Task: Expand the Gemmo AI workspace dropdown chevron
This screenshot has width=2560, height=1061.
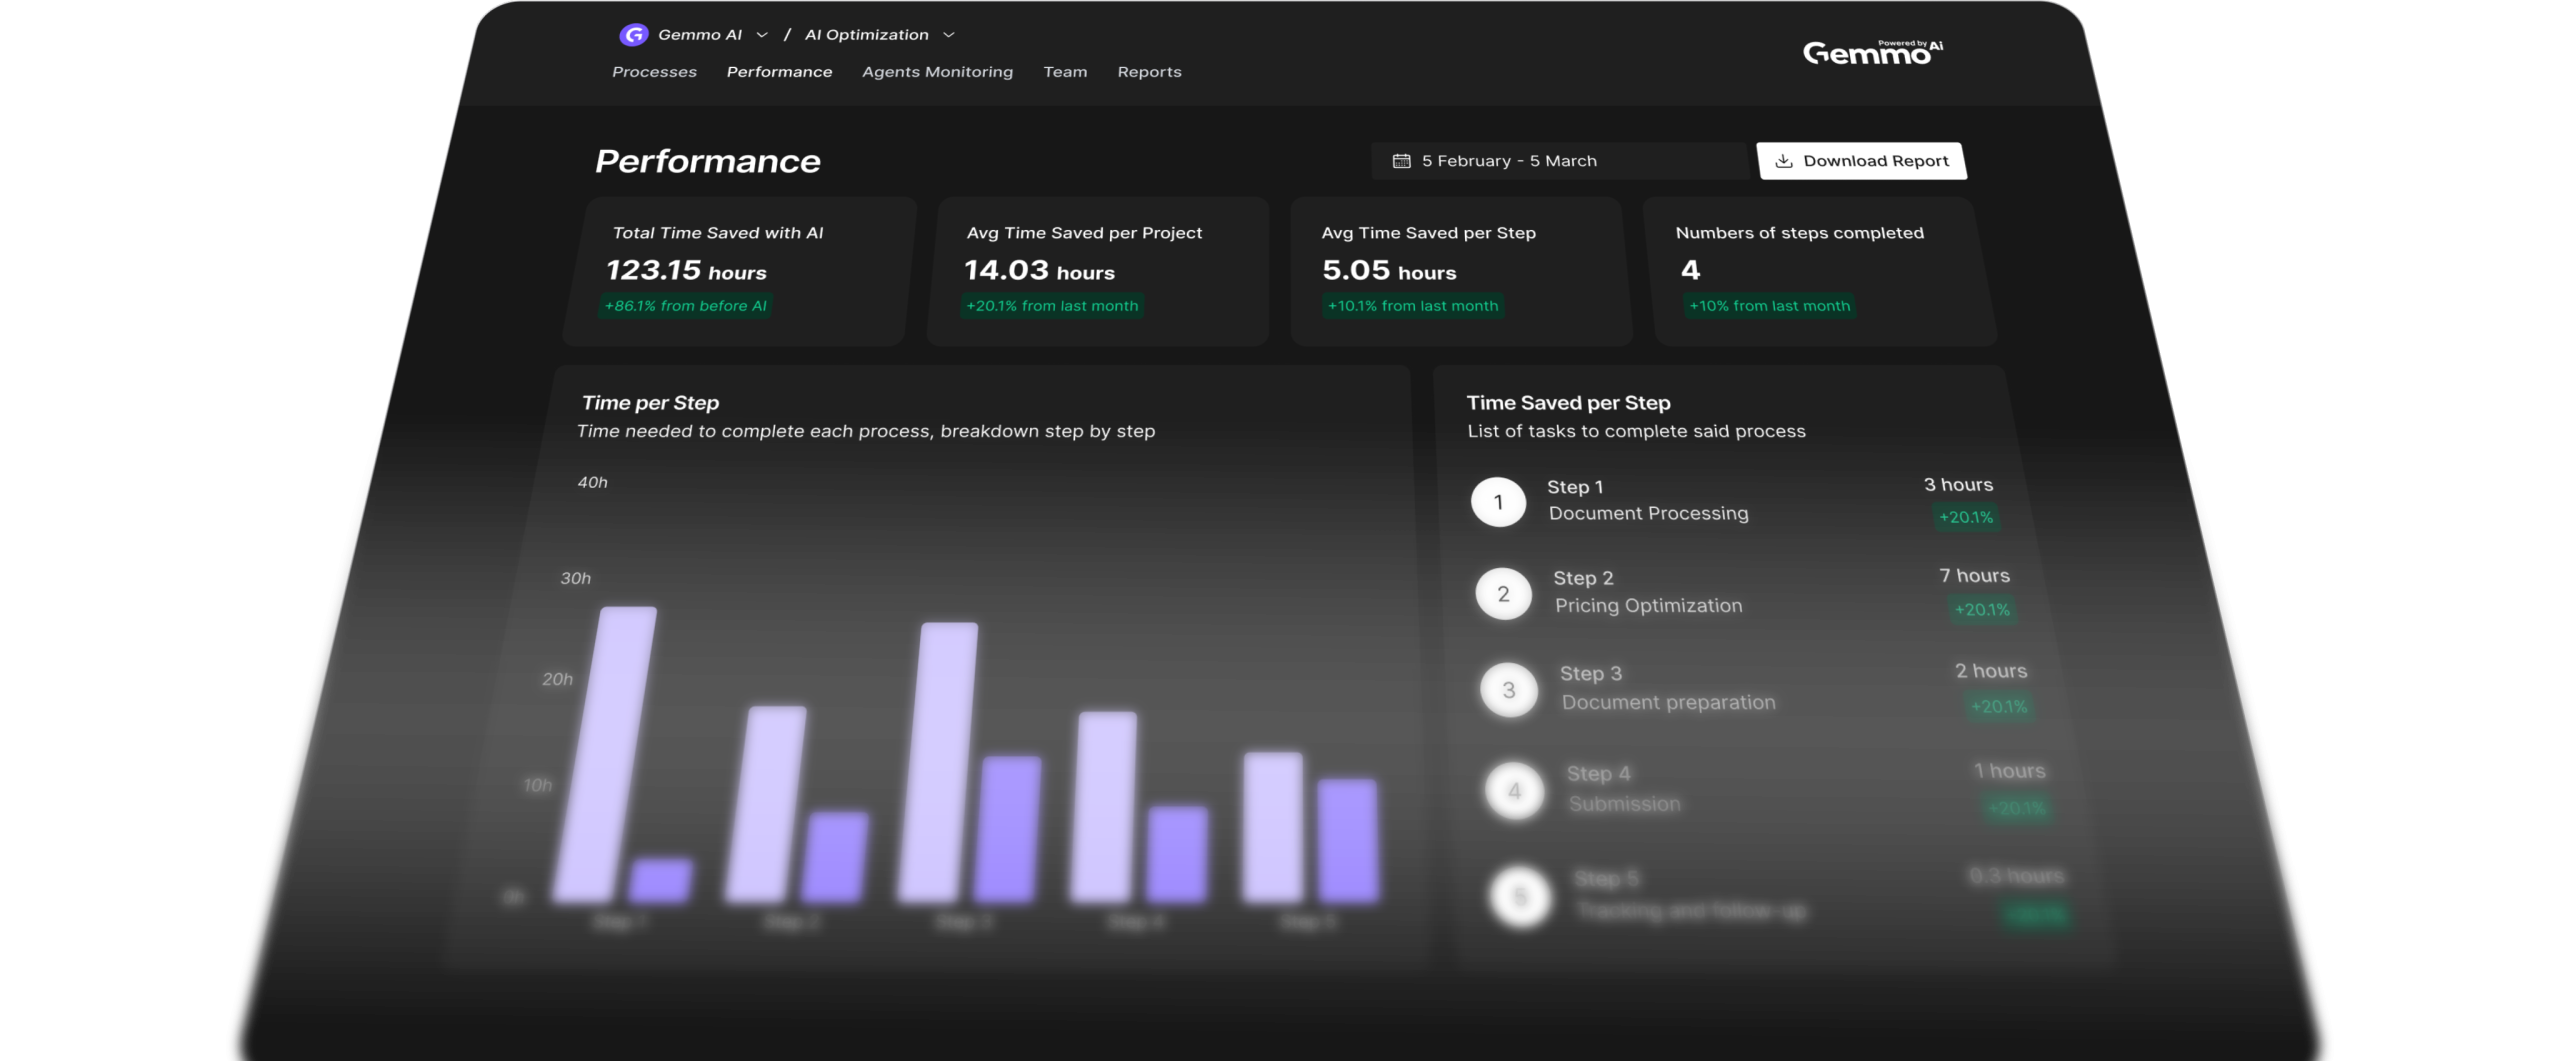Action: (x=762, y=35)
